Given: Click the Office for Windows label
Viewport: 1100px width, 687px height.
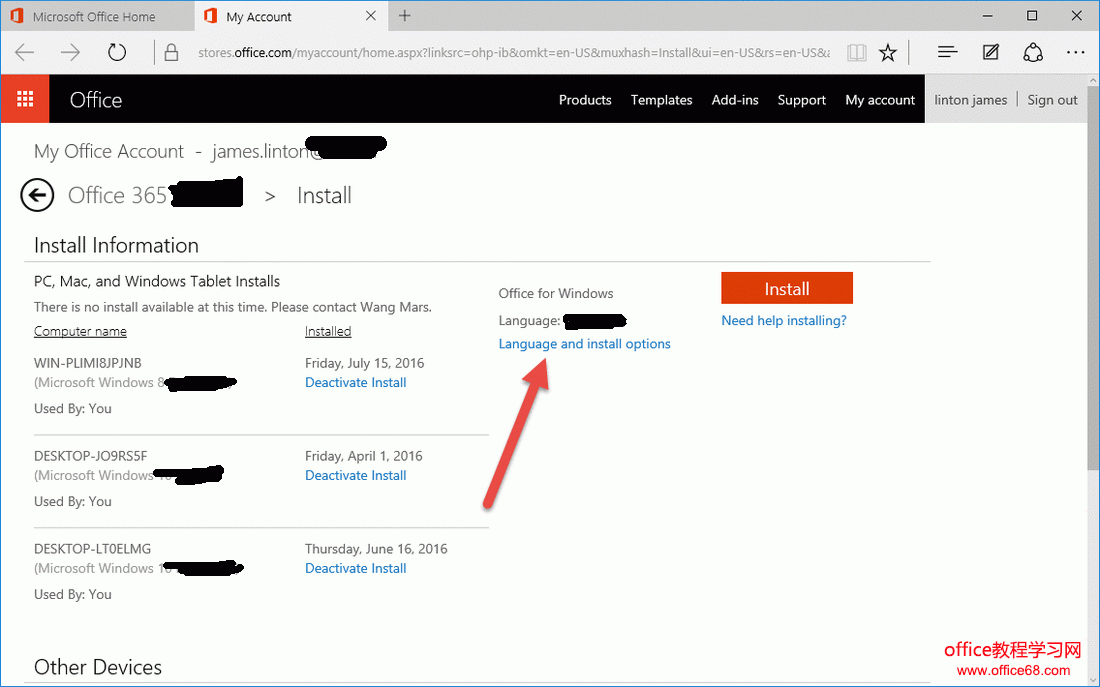Looking at the screenshot, I should click(x=556, y=293).
